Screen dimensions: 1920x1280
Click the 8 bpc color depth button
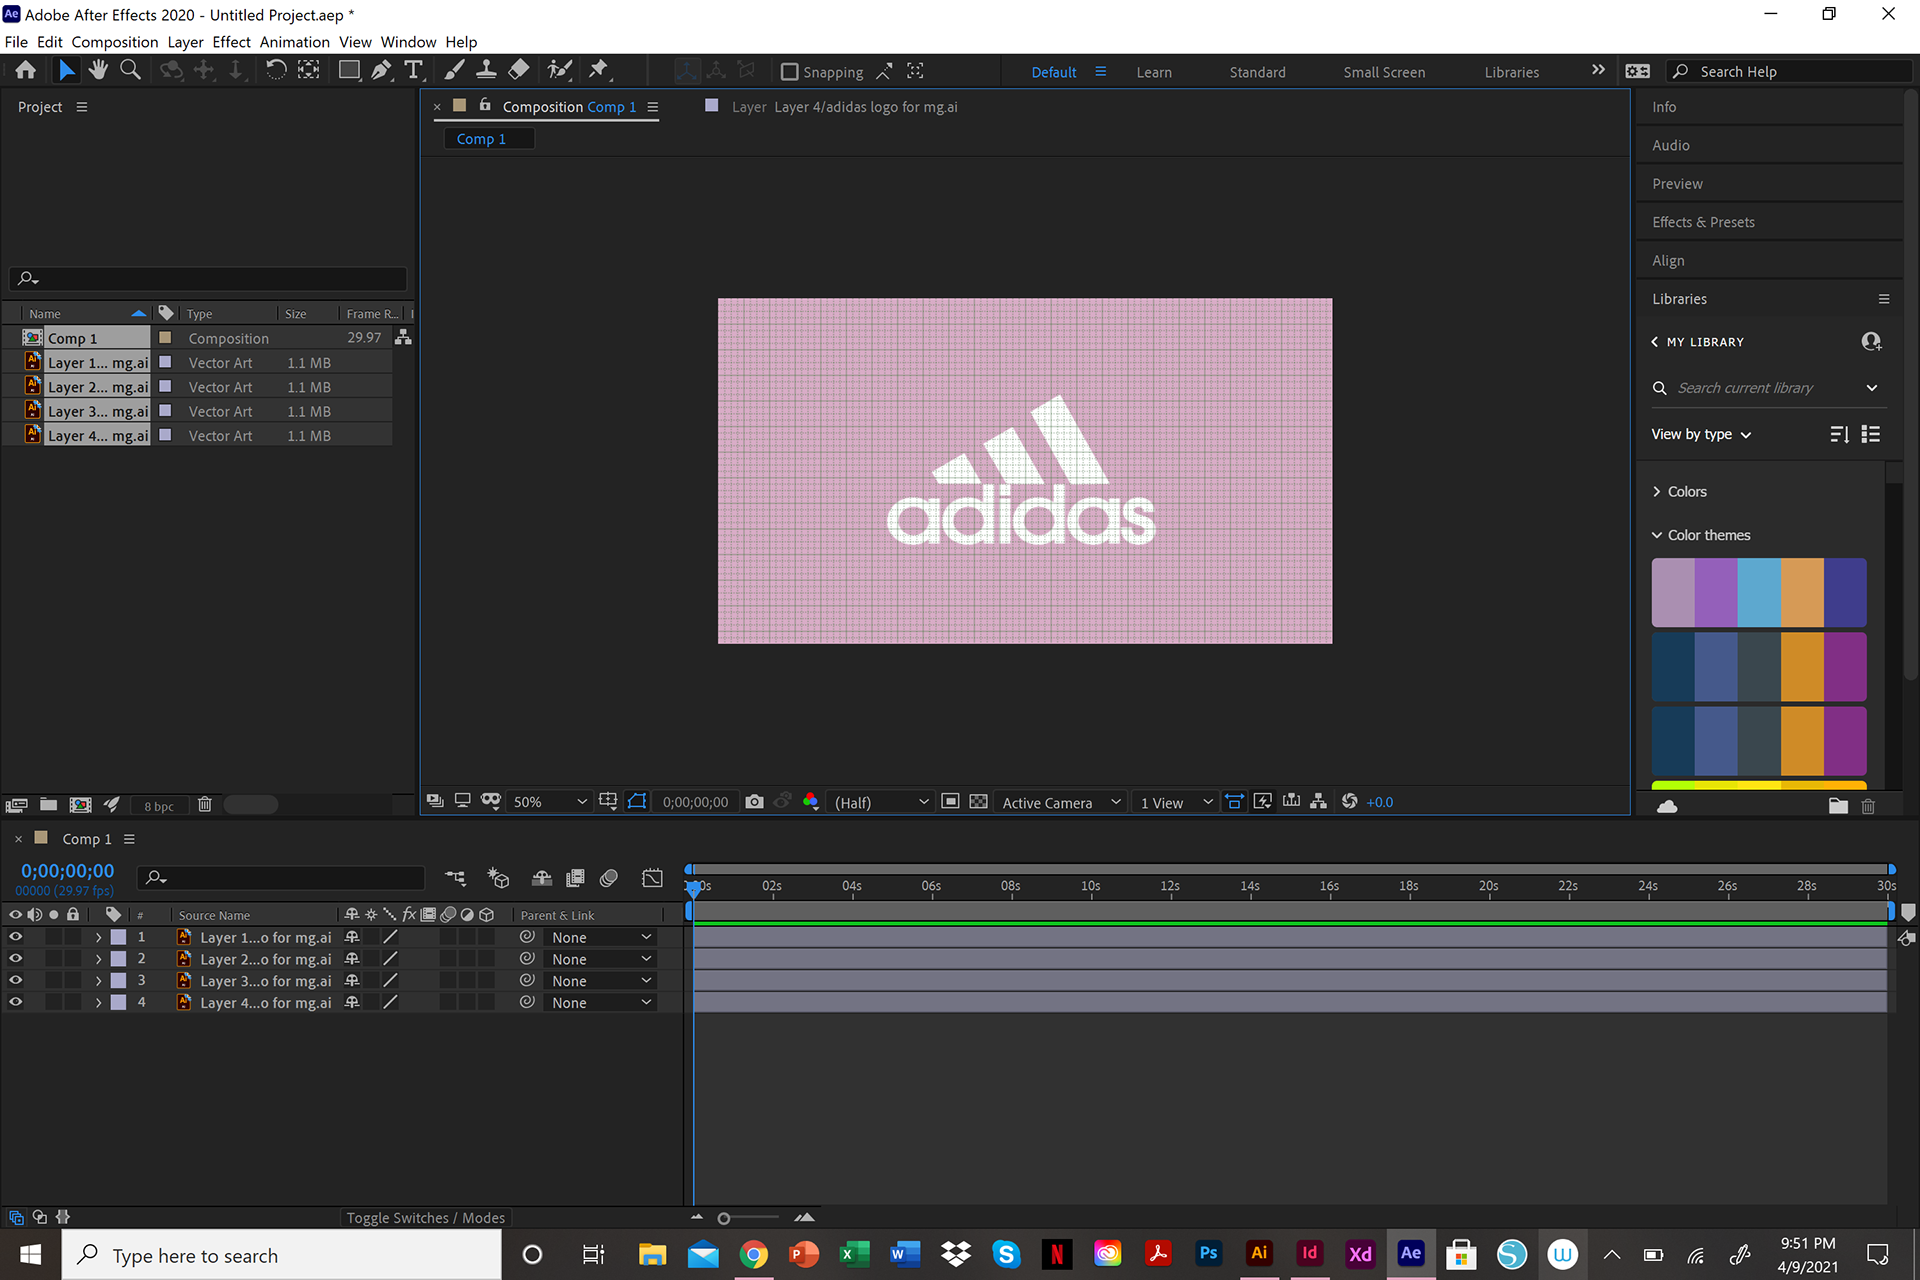158,806
